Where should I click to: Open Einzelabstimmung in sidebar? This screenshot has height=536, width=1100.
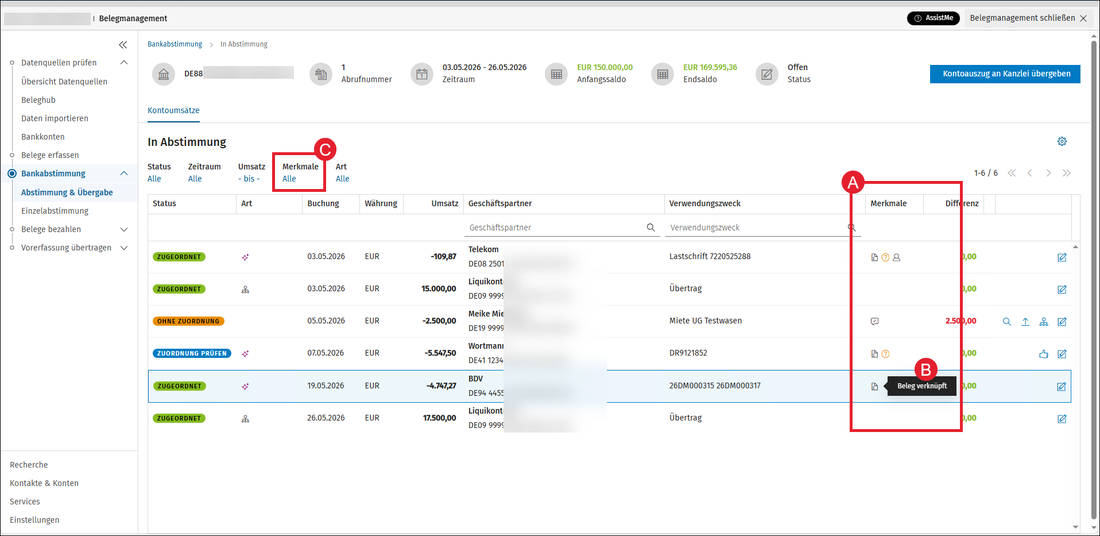(55, 210)
